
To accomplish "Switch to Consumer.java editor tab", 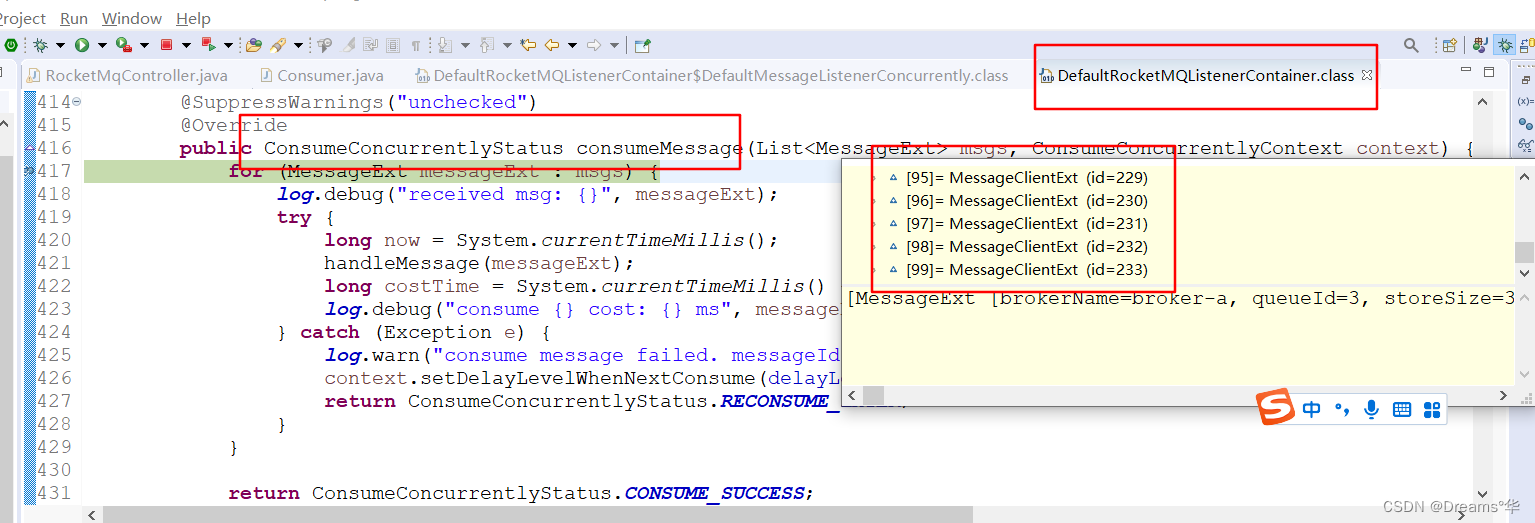I will pyautogui.click(x=322, y=75).
